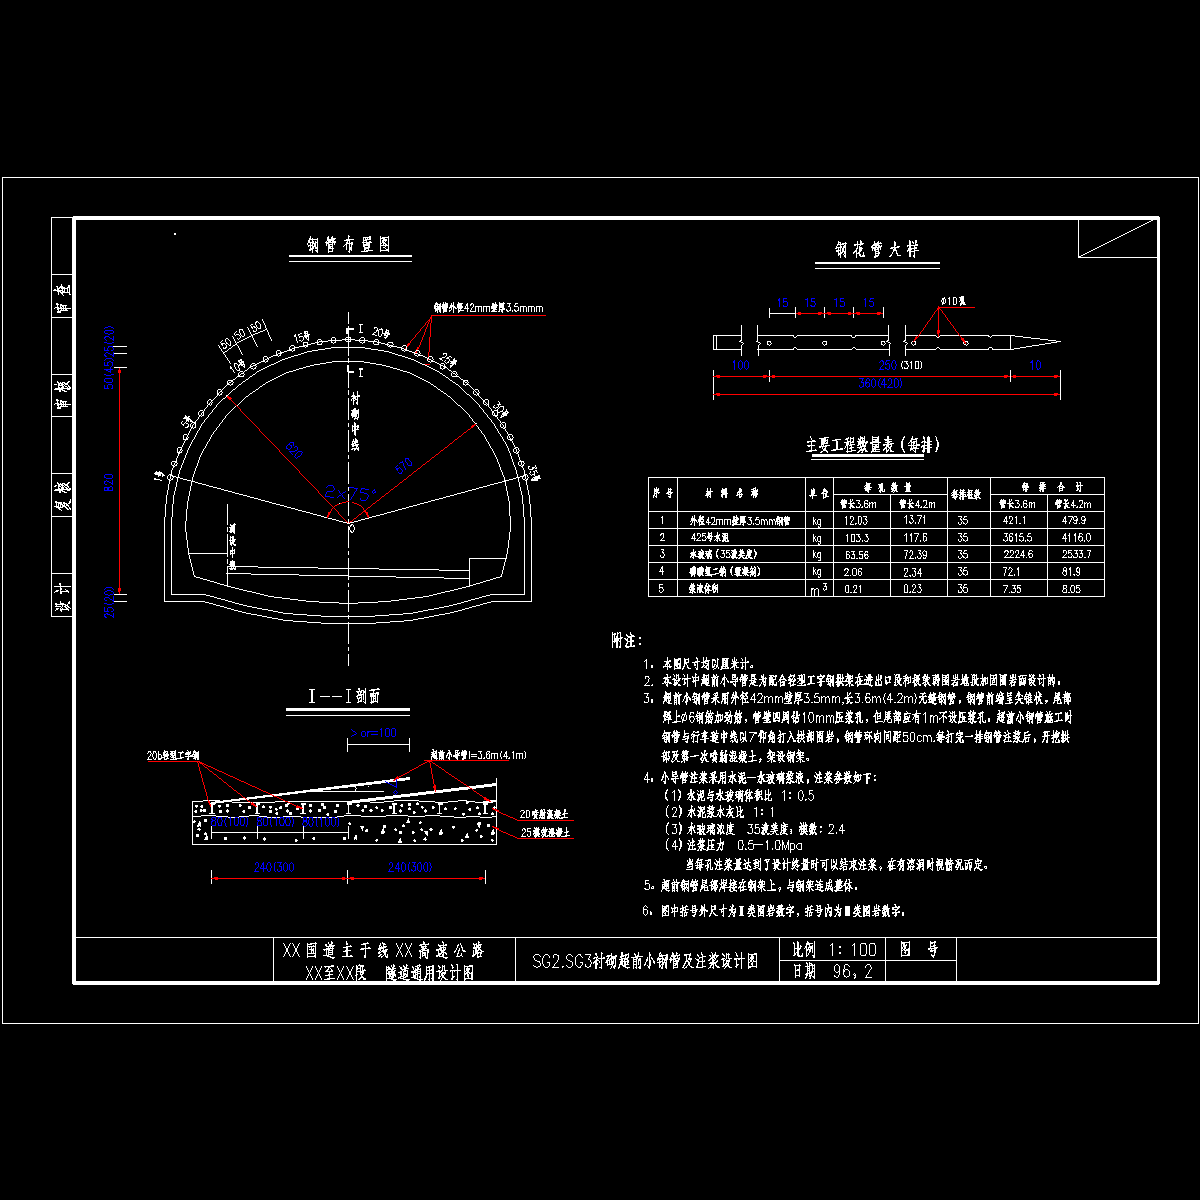Image resolution: width=1200 pixels, height=1200 pixels.
Task: Click the 100 dimension on pipe detail
Action: click(740, 365)
